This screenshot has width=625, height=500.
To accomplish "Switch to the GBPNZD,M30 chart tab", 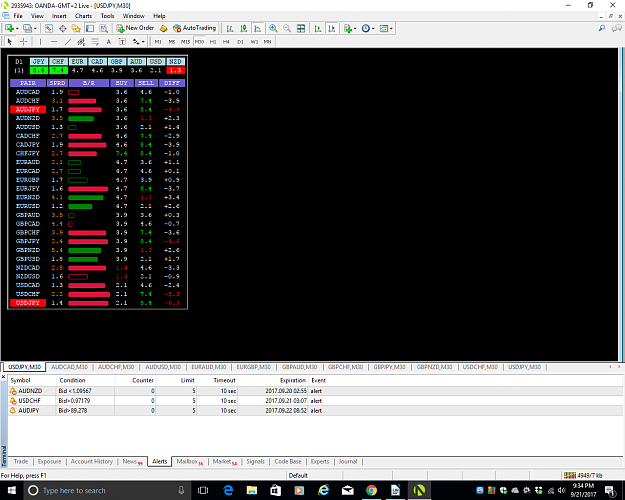I will [x=434, y=367].
